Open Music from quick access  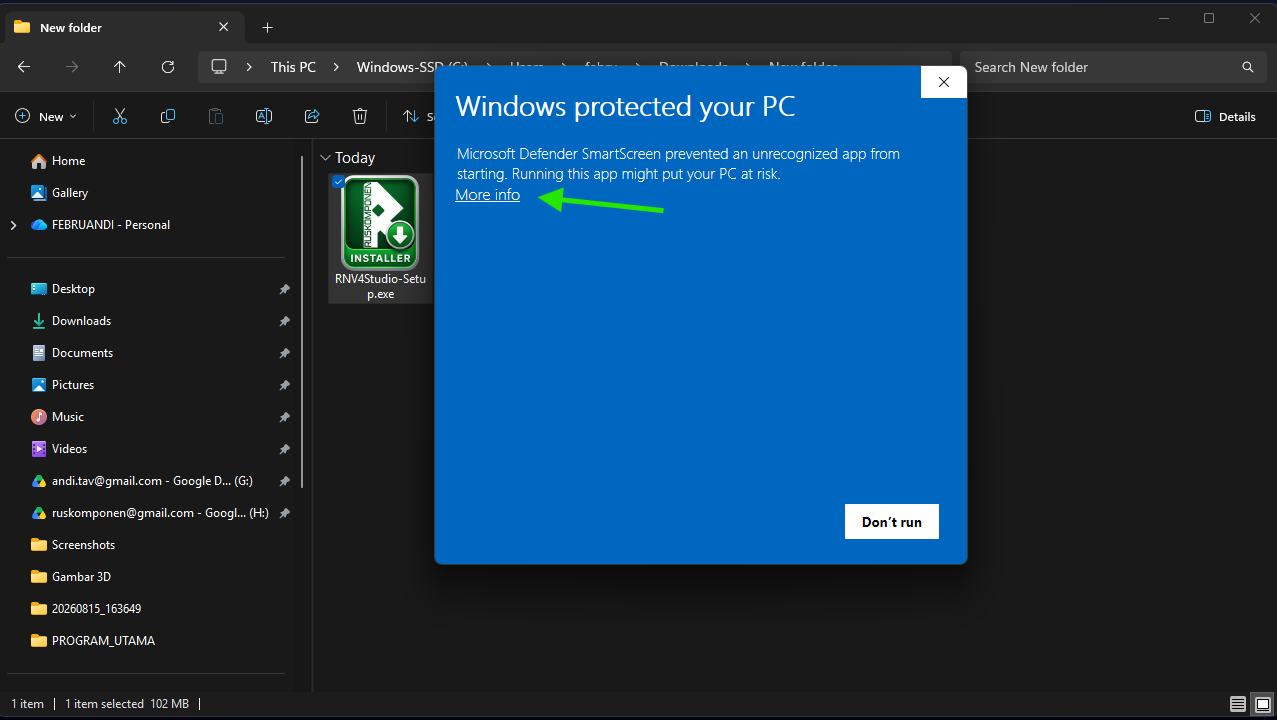pyautogui.click(x=68, y=417)
